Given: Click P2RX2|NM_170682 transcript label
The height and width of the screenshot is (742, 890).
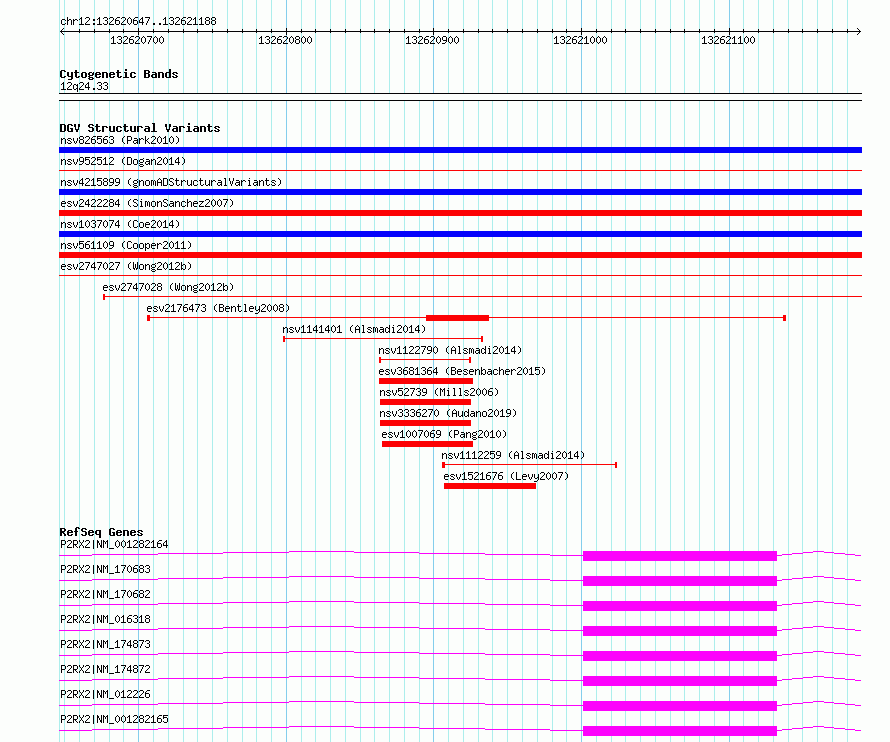Looking at the screenshot, I should click(105, 594).
